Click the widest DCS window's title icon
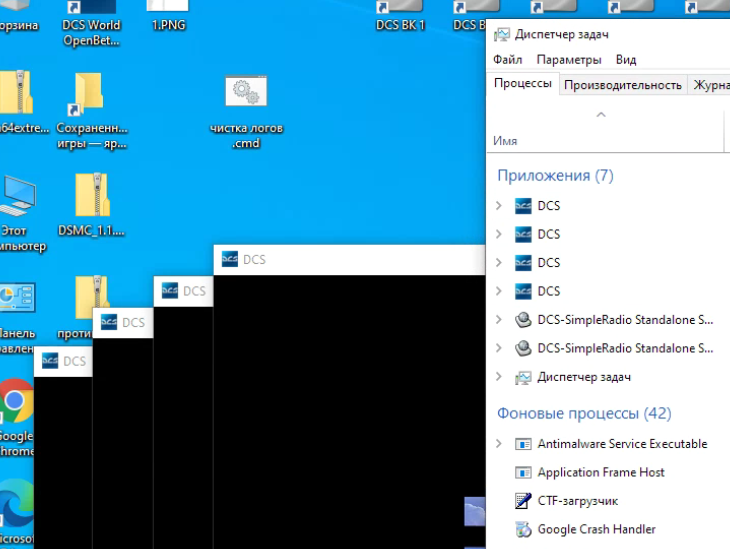The width and height of the screenshot is (730, 549). (x=230, y=259)
